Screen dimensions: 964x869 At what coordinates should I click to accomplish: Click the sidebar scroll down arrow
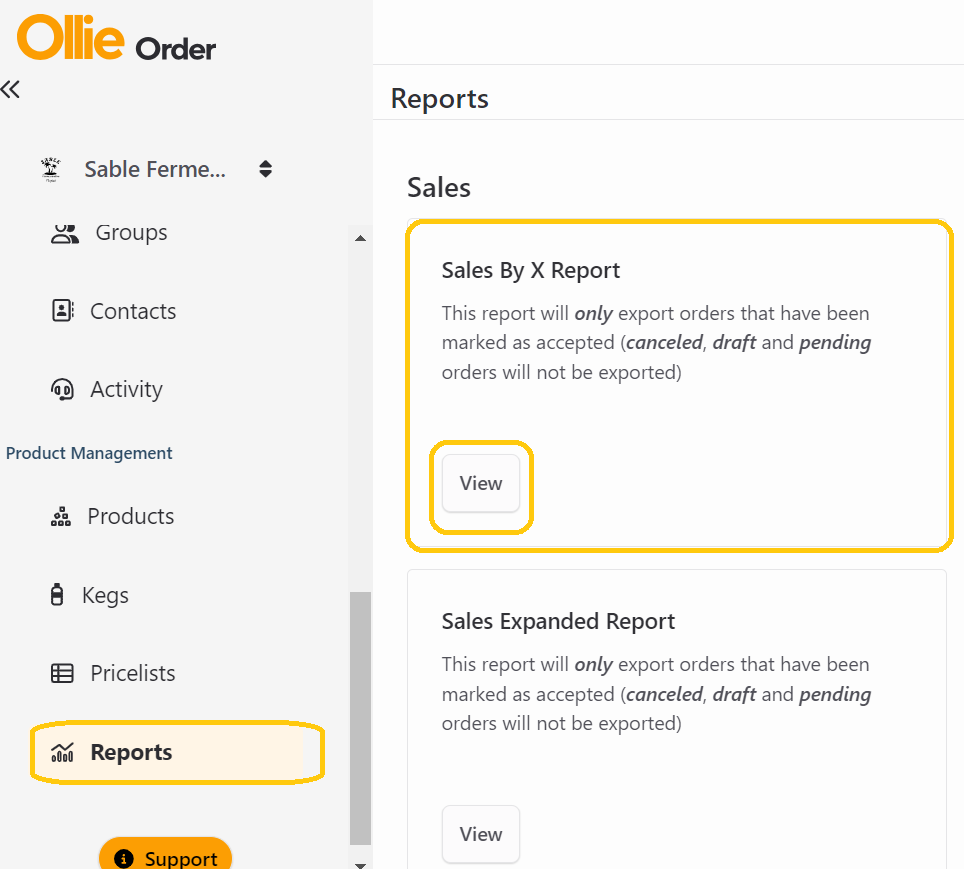pos(361,864)
